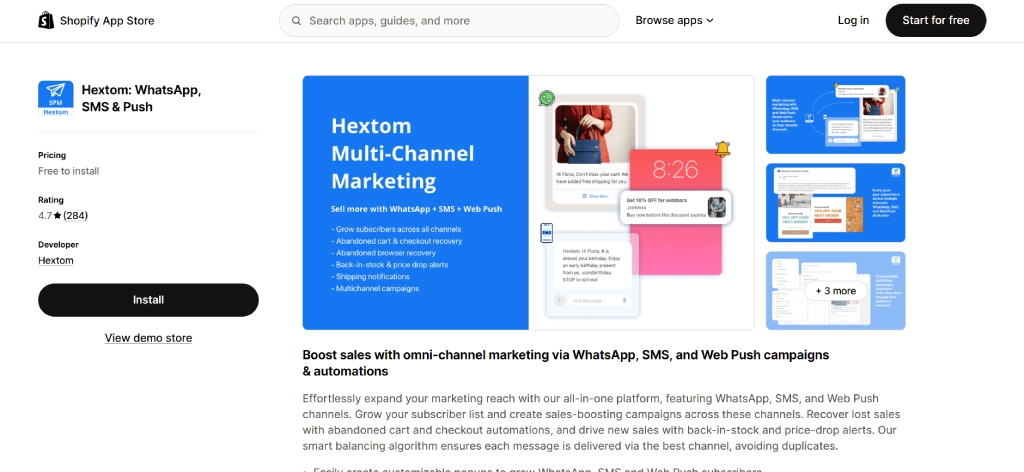1024x472 pixels.
Task: Click the 4.7 rating value
Action: [x=45, y=215]
